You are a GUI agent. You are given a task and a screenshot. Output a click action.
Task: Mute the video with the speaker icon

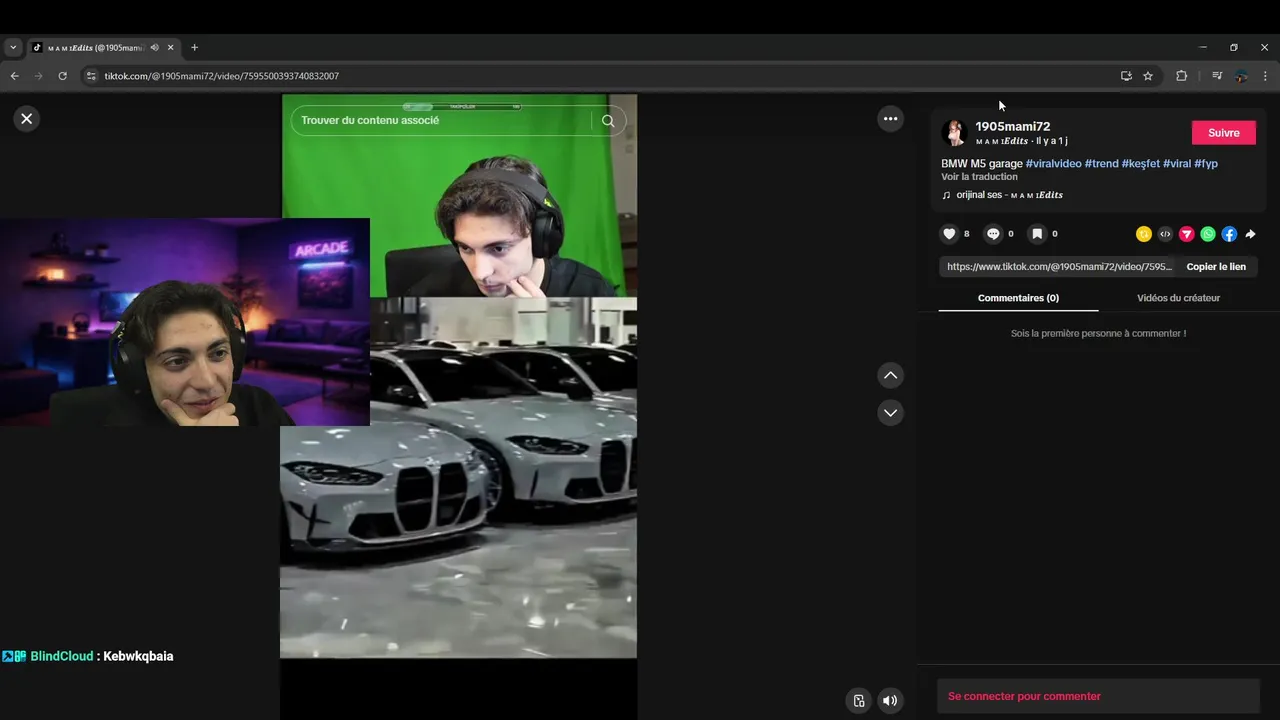890,701
